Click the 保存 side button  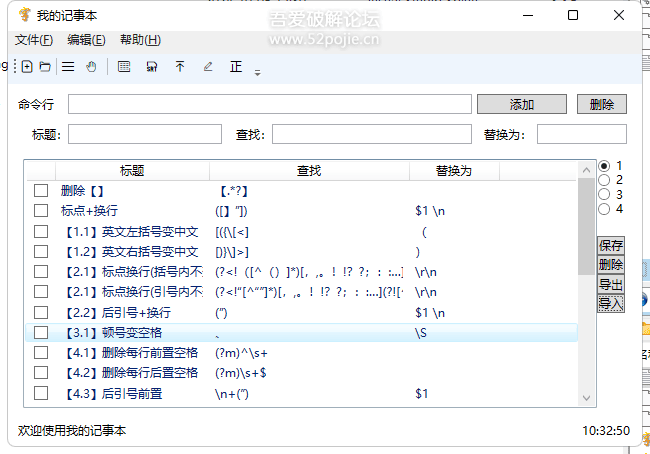(x=611, y=245)
